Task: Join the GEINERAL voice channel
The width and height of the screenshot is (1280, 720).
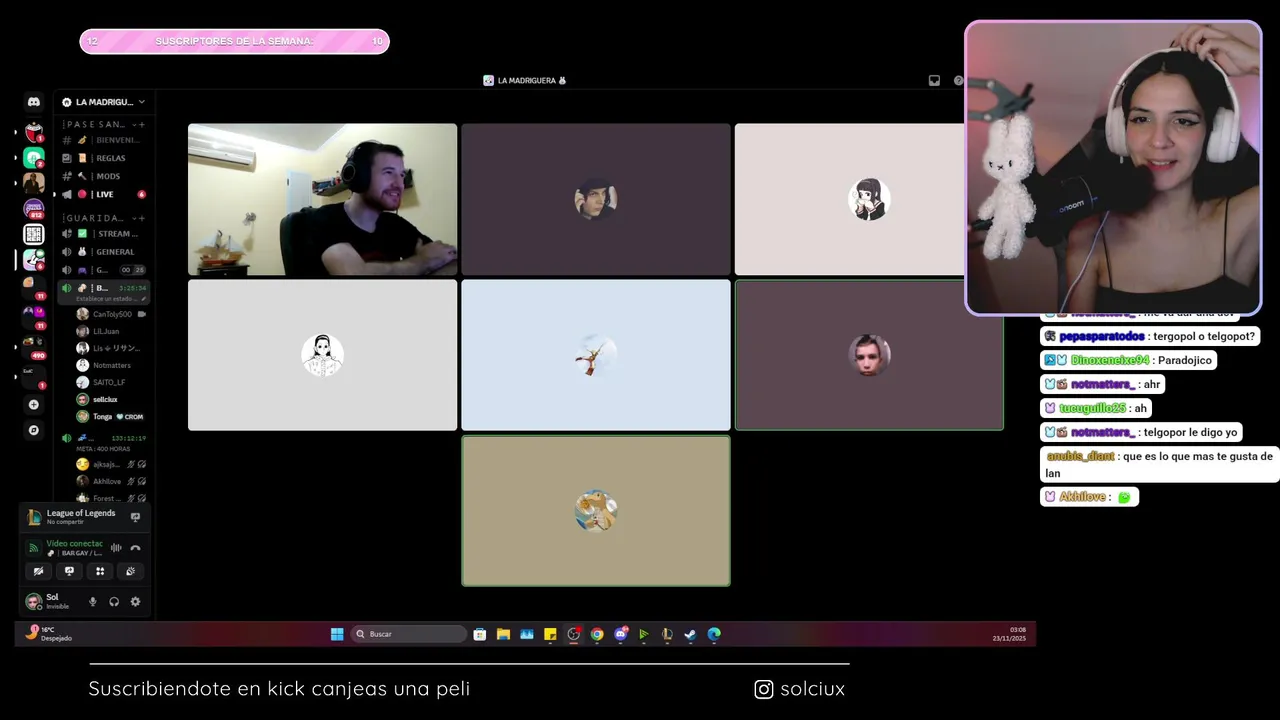Action: (103, 252)
